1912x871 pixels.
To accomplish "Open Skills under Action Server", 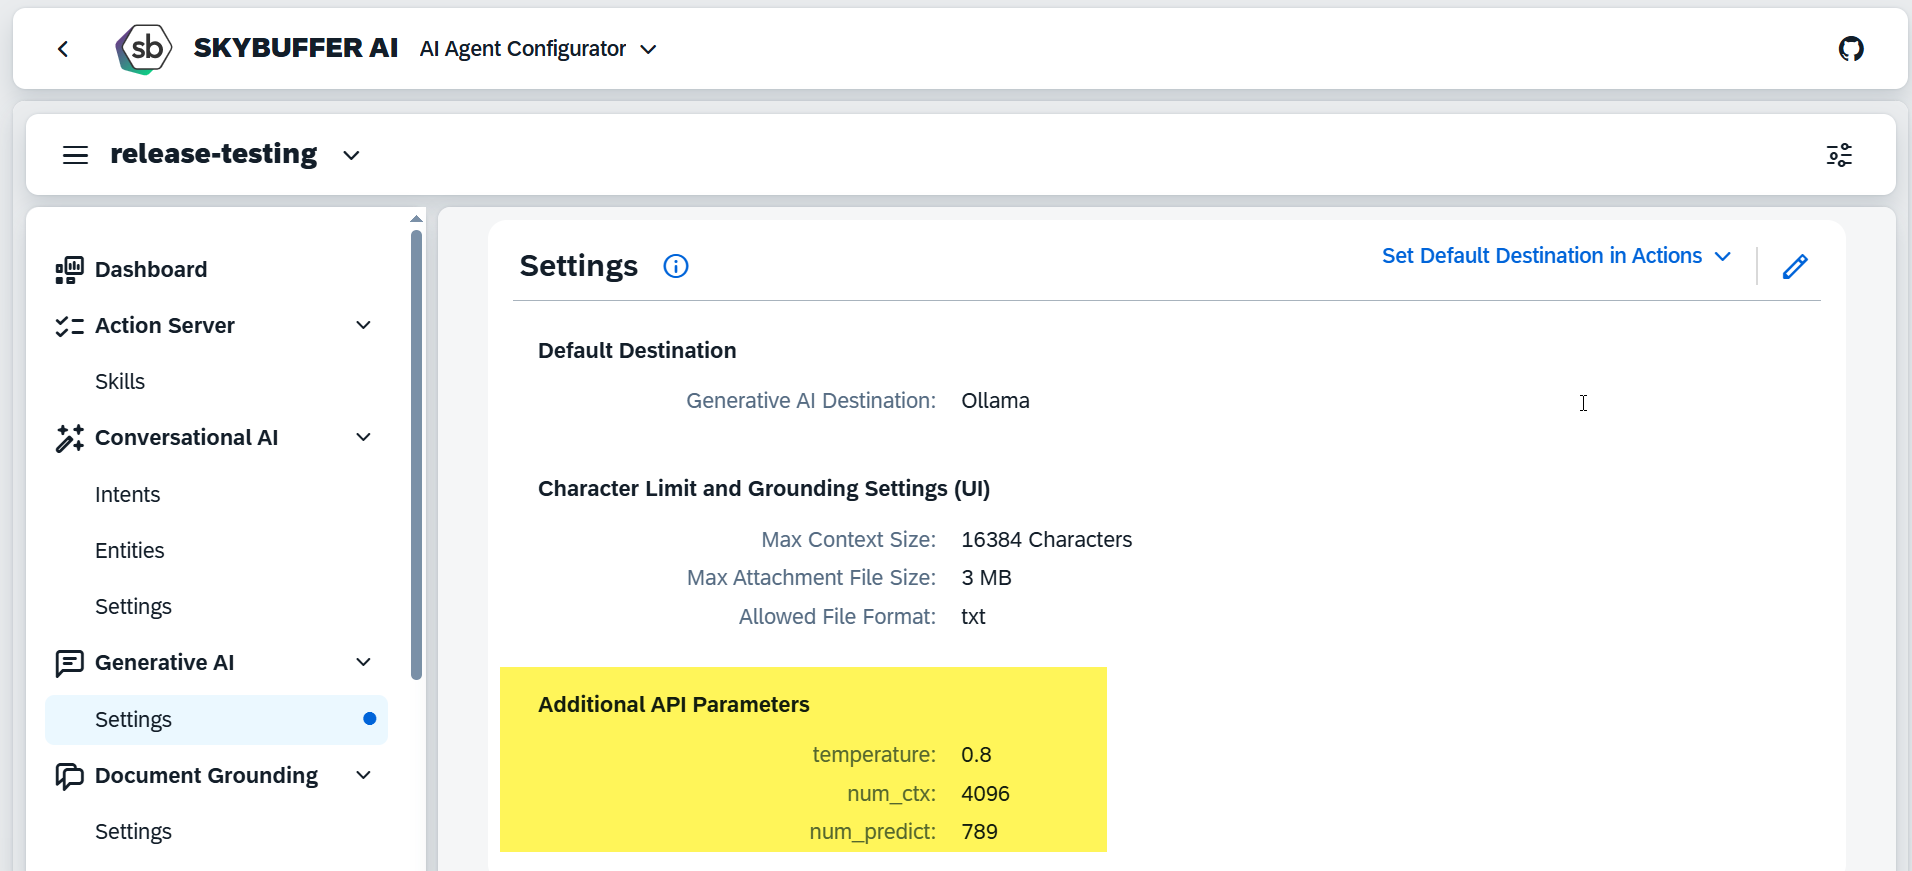I will pos(120,382).
